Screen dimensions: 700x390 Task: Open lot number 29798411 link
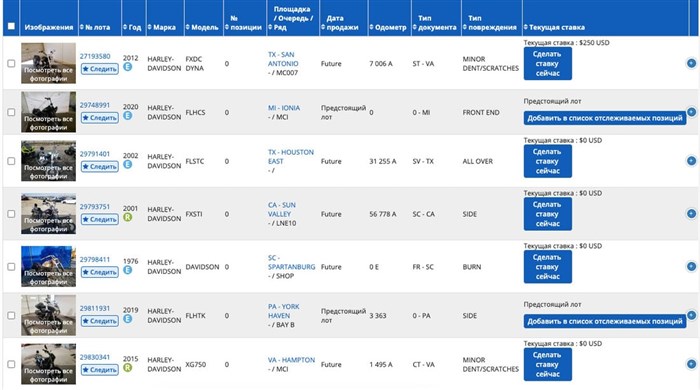click(95, 259)
